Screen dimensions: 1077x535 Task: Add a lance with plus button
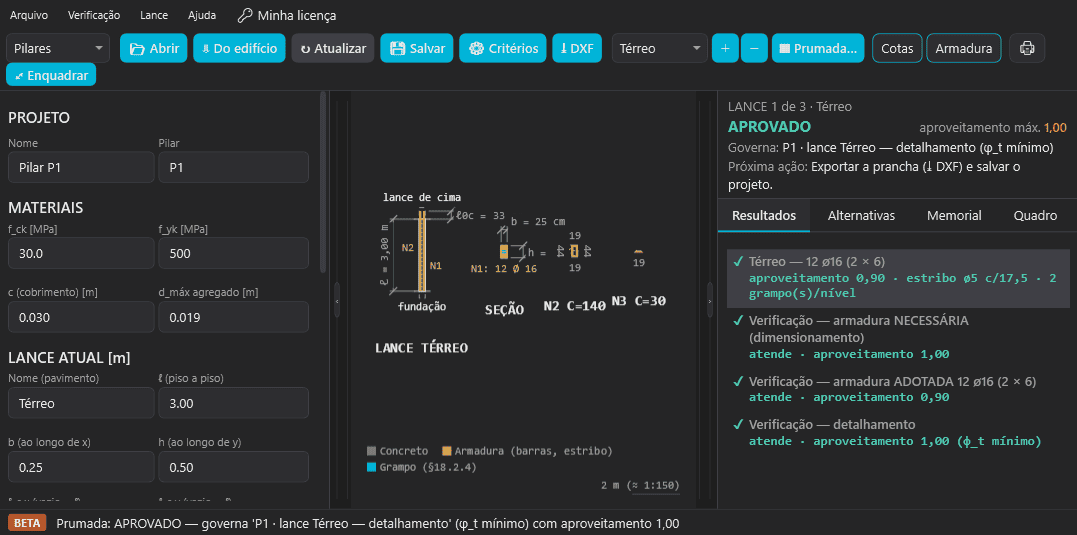click(x=725, y=48)
